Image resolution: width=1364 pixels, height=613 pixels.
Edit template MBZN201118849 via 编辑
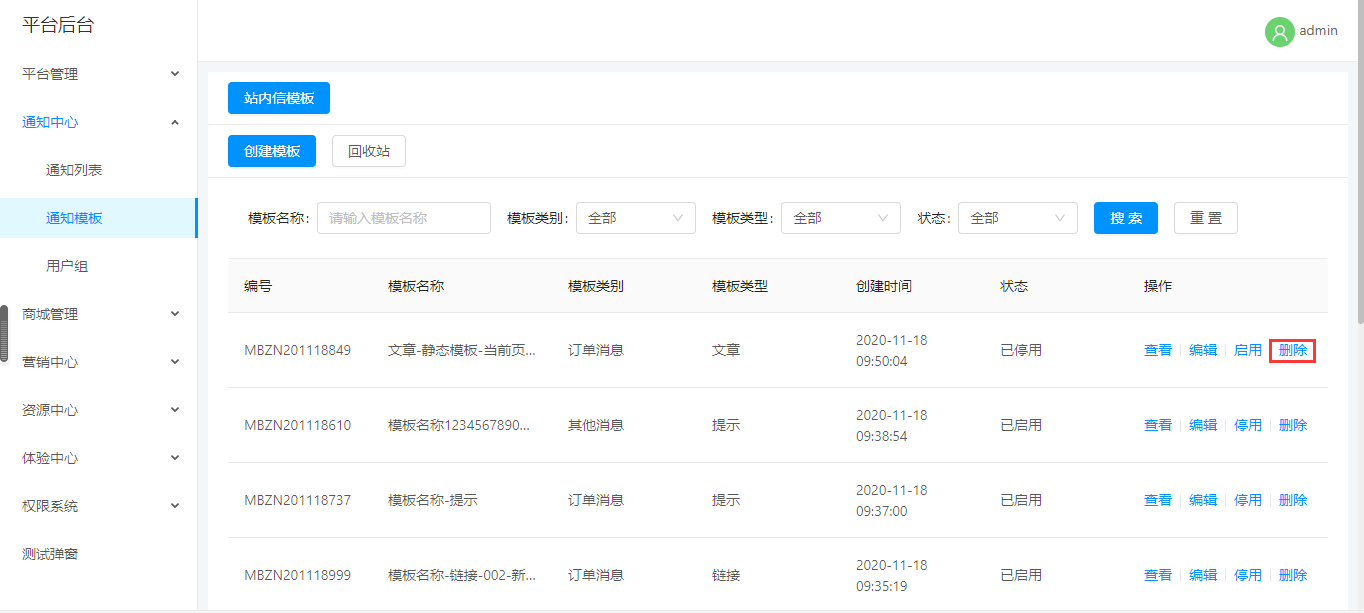pos(1203,350)
